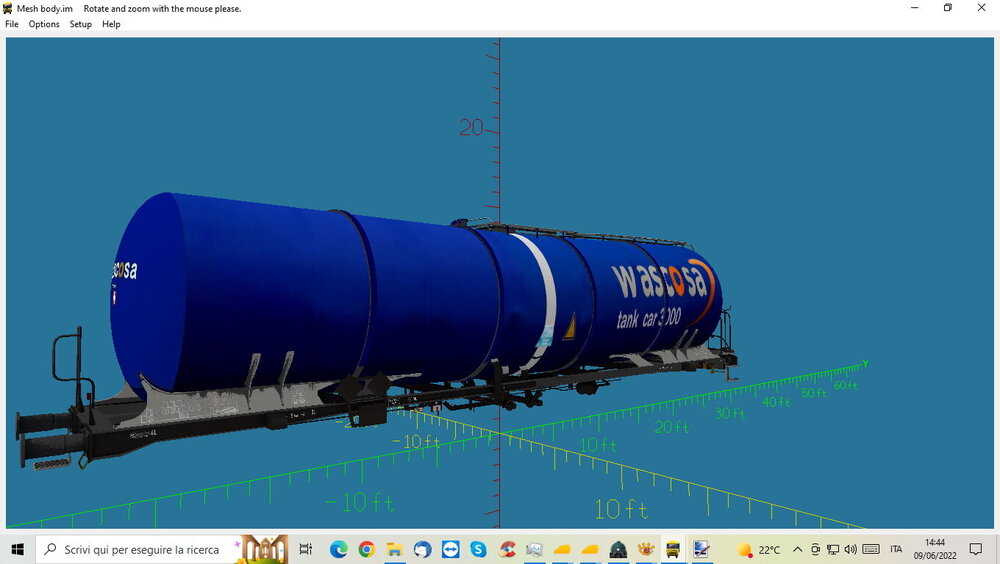
Task: Restore down the Mesh viewer window
Action: point(948,8)
